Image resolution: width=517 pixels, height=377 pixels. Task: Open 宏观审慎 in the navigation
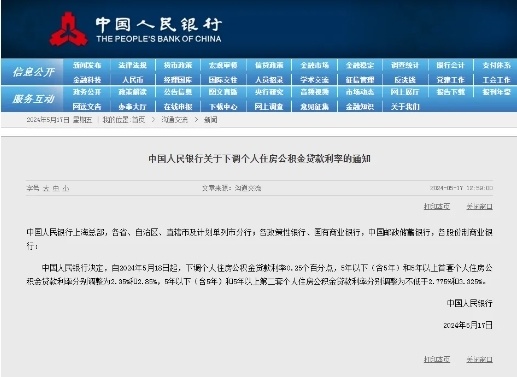click(x=223, y=65)
